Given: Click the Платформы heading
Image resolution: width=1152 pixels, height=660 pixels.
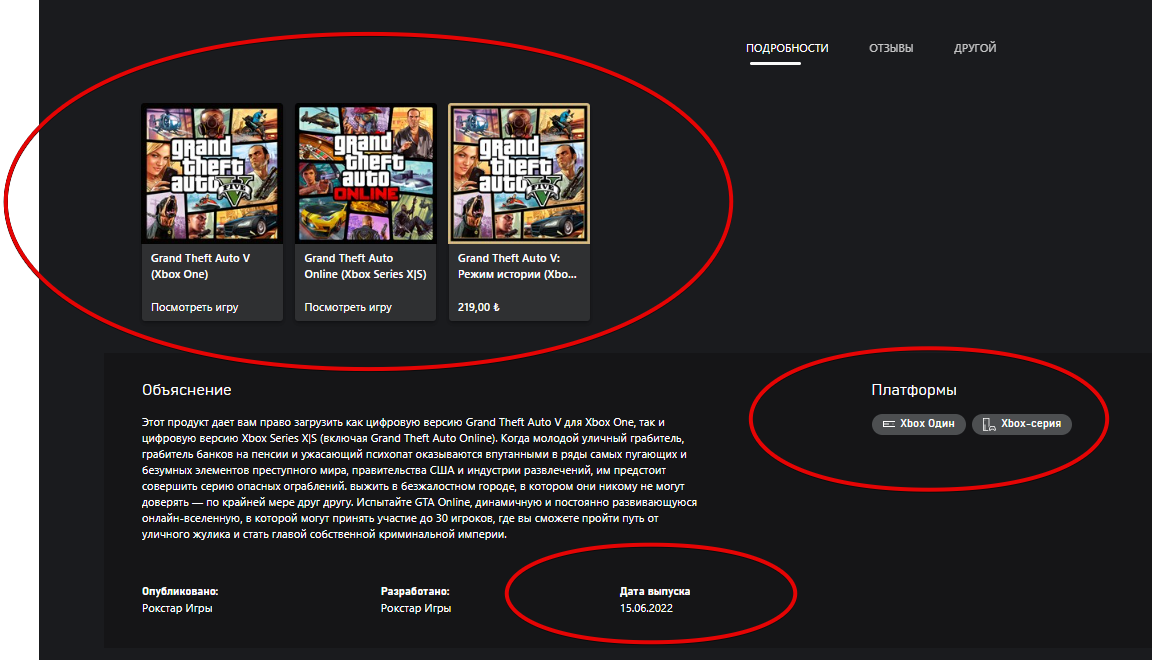Looking at the screenshot, I should point(914,390).
